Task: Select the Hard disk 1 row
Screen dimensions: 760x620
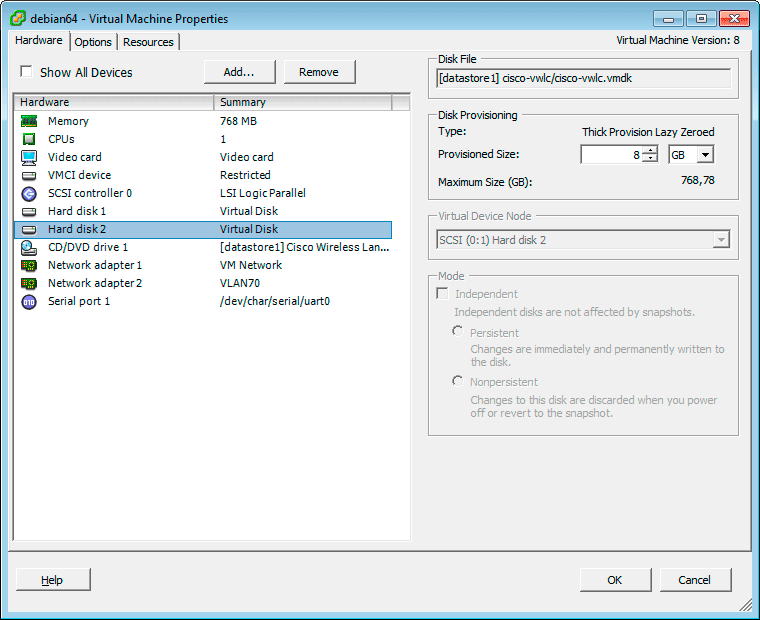Action: 203,211
